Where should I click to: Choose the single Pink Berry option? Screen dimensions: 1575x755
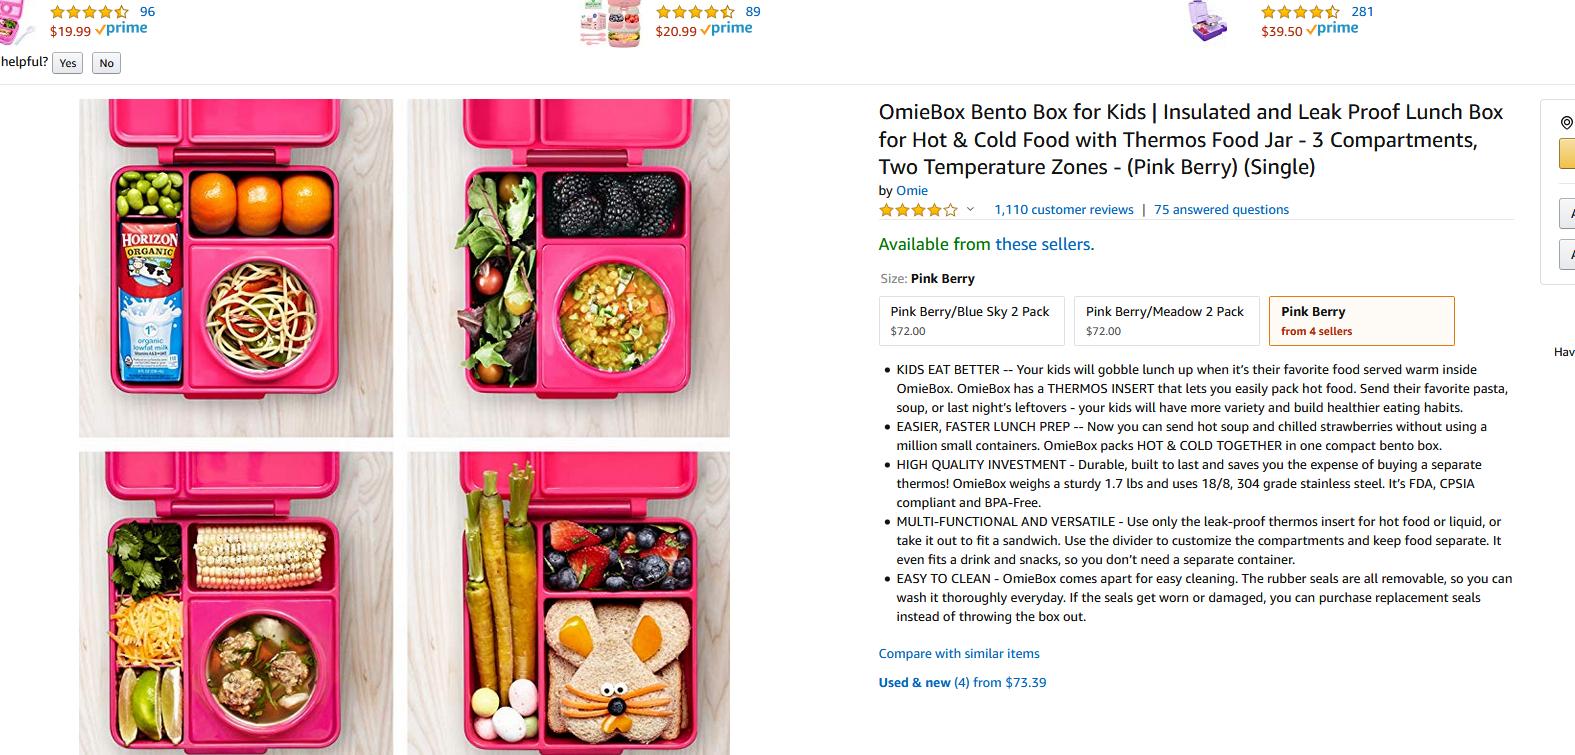[x=1361, y=321]
